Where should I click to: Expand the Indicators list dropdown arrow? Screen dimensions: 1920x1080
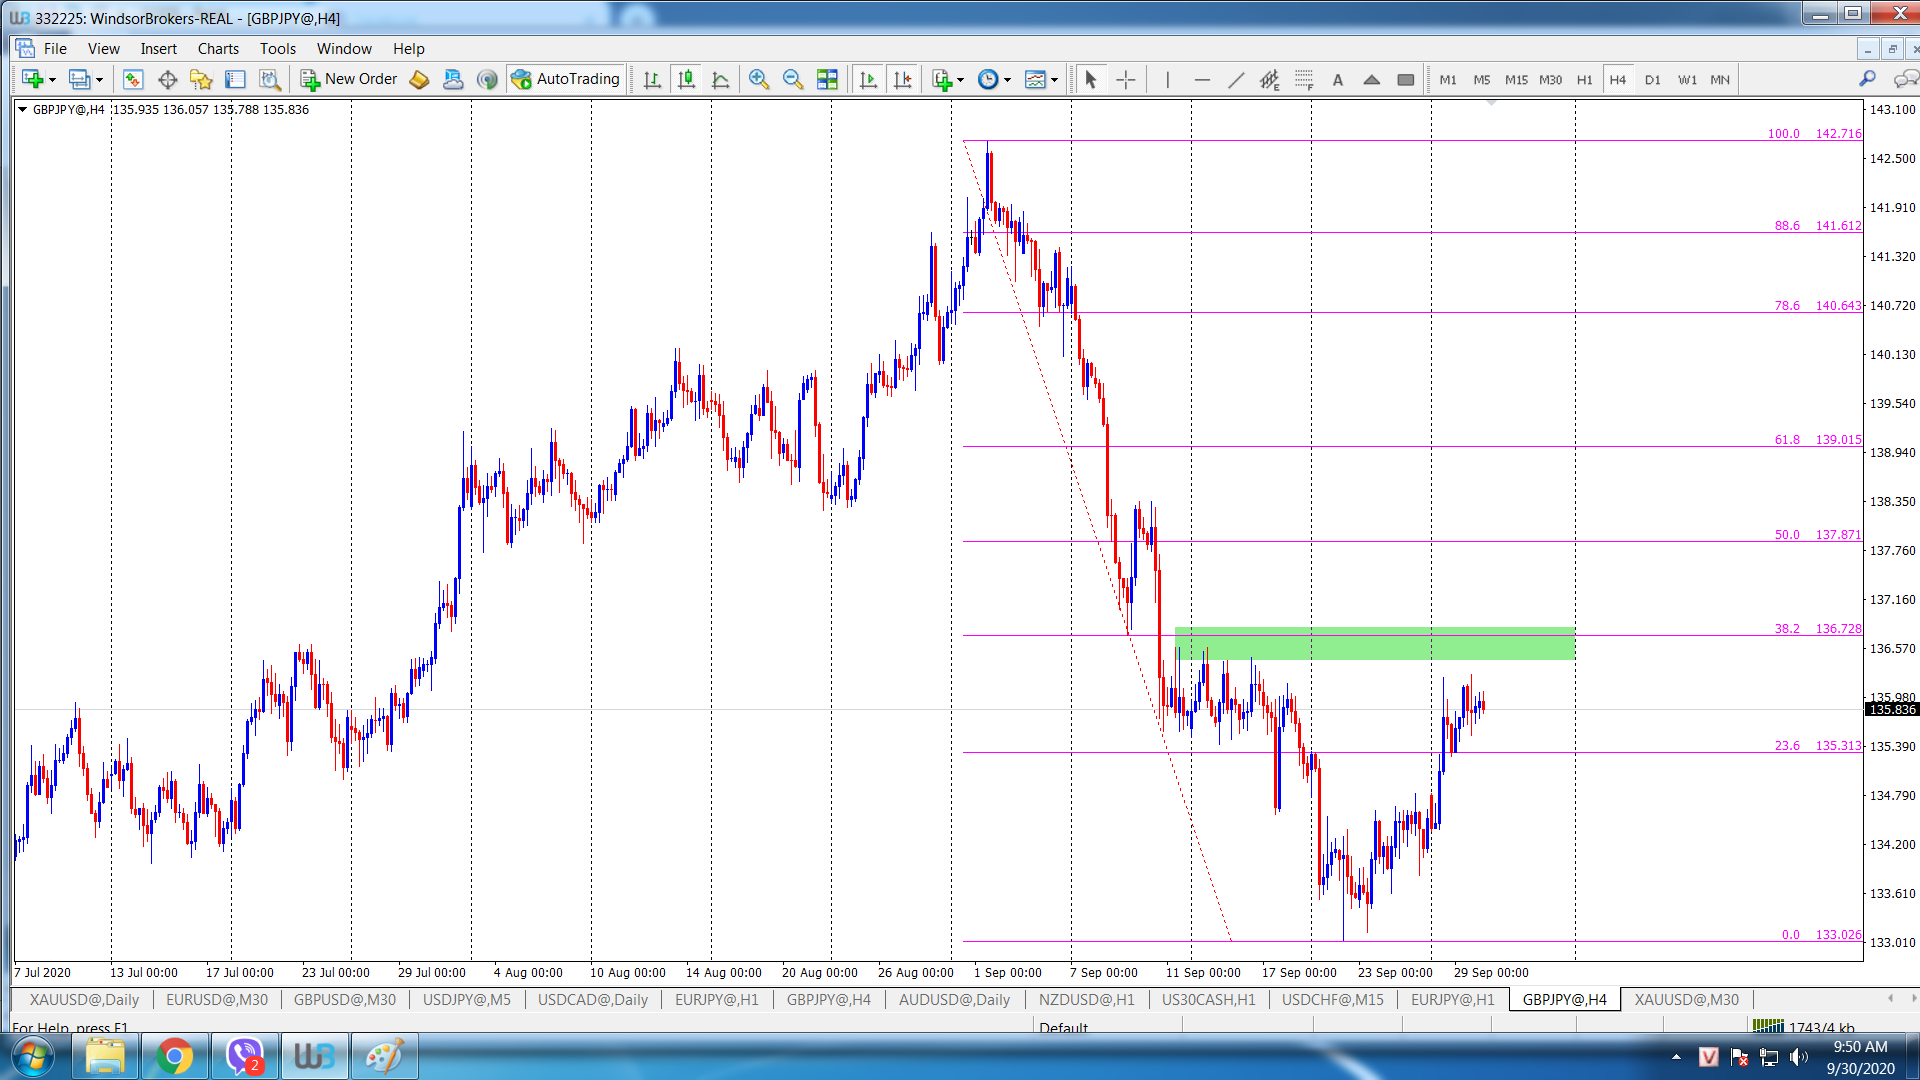point(961,80)
